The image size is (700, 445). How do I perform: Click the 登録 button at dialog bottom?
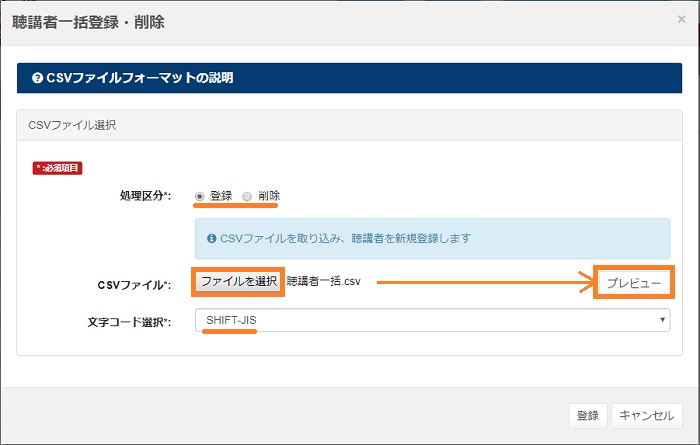[587, 416]
